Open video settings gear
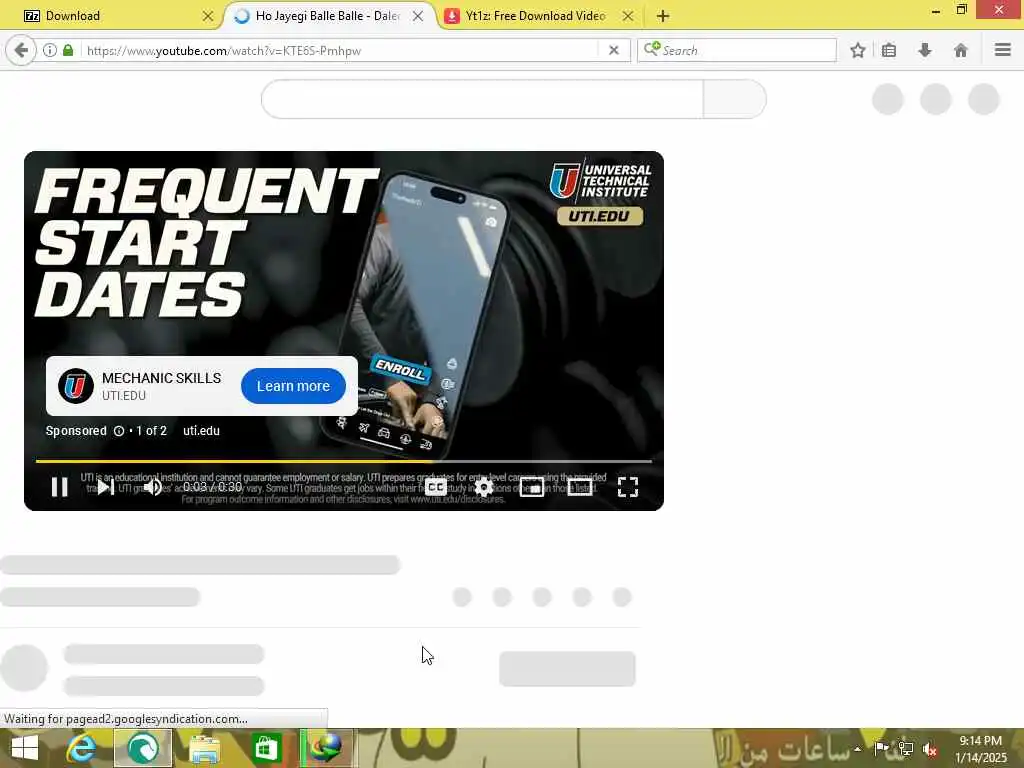This screenshot has width=1024, height=768. click(483, 487)
